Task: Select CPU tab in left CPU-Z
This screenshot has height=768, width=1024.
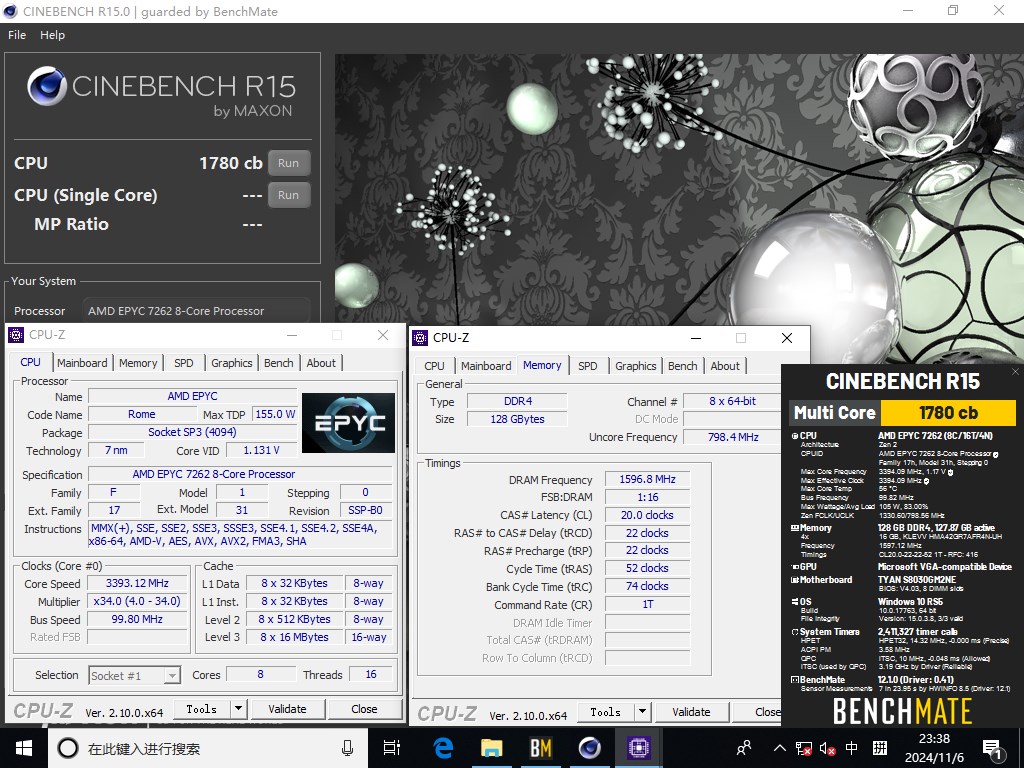Action: coord(30,362)
